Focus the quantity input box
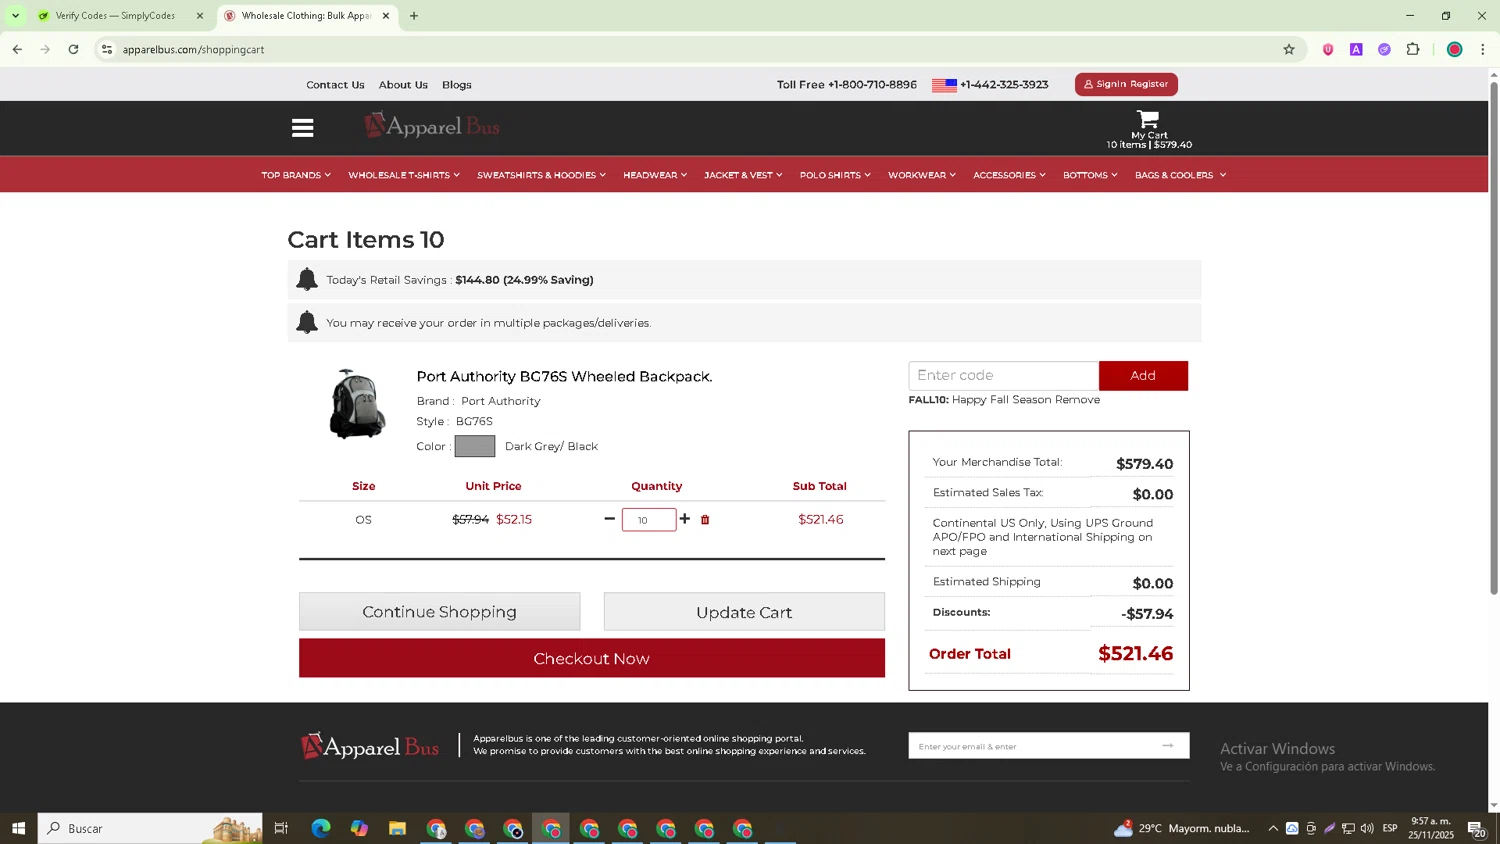This screenshot has height=844, width=1500. tap(649, 520)
